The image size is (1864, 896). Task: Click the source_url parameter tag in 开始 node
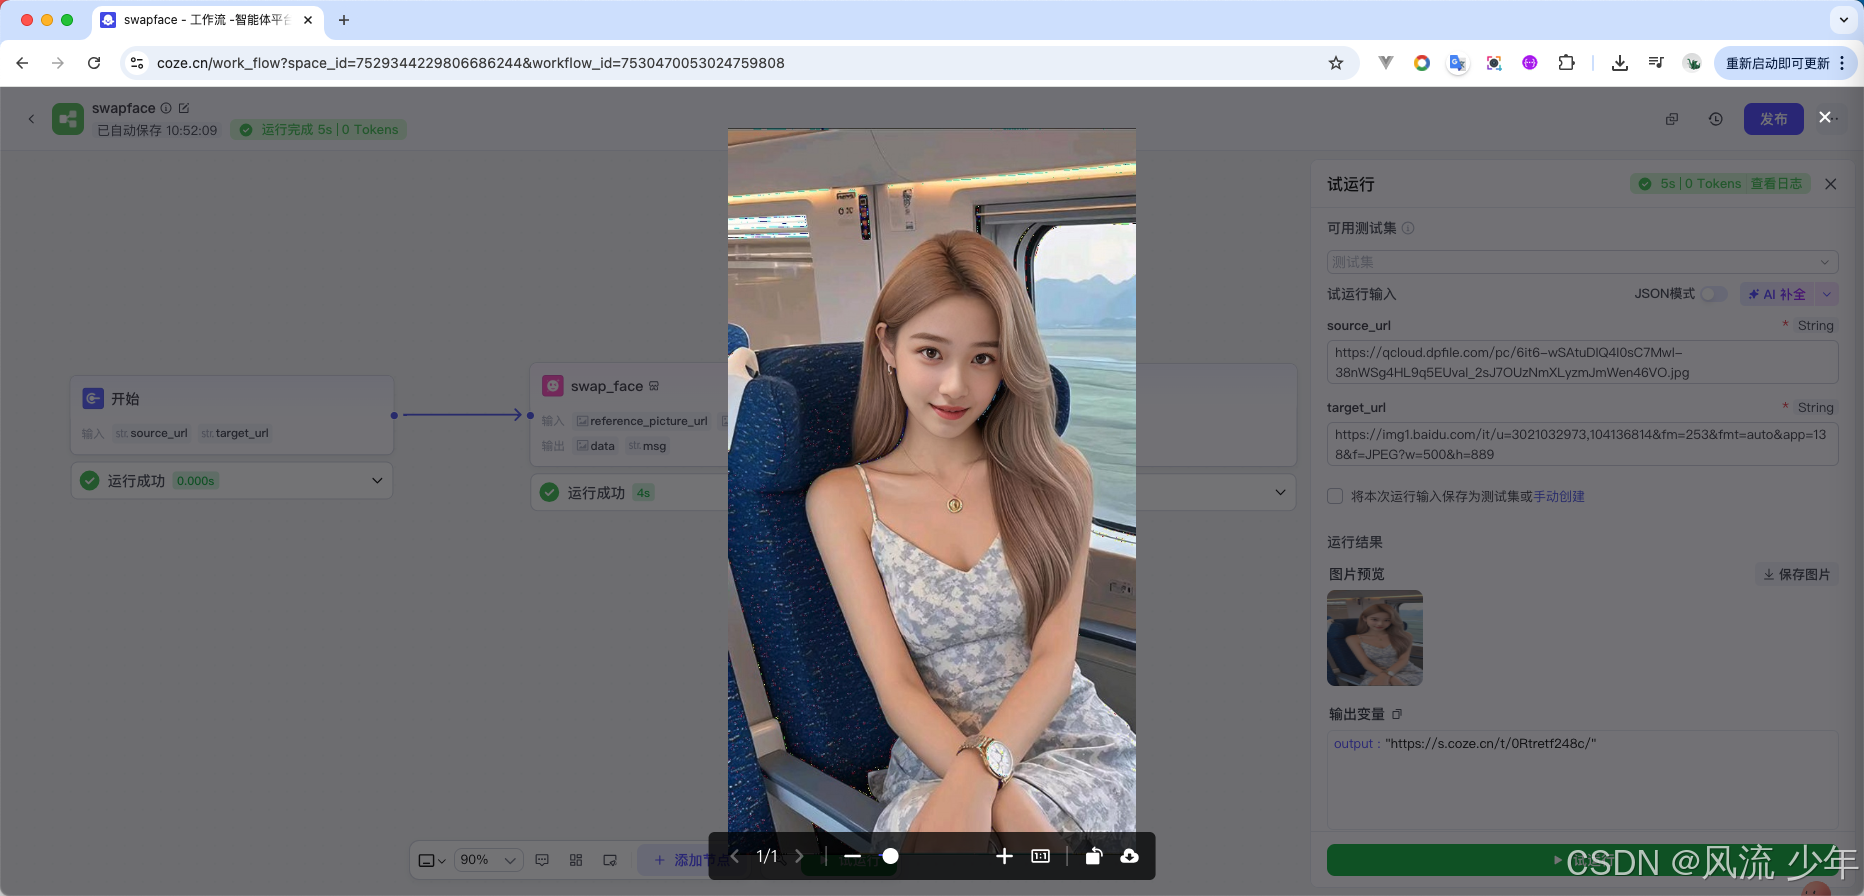click(x=152, y=433)
